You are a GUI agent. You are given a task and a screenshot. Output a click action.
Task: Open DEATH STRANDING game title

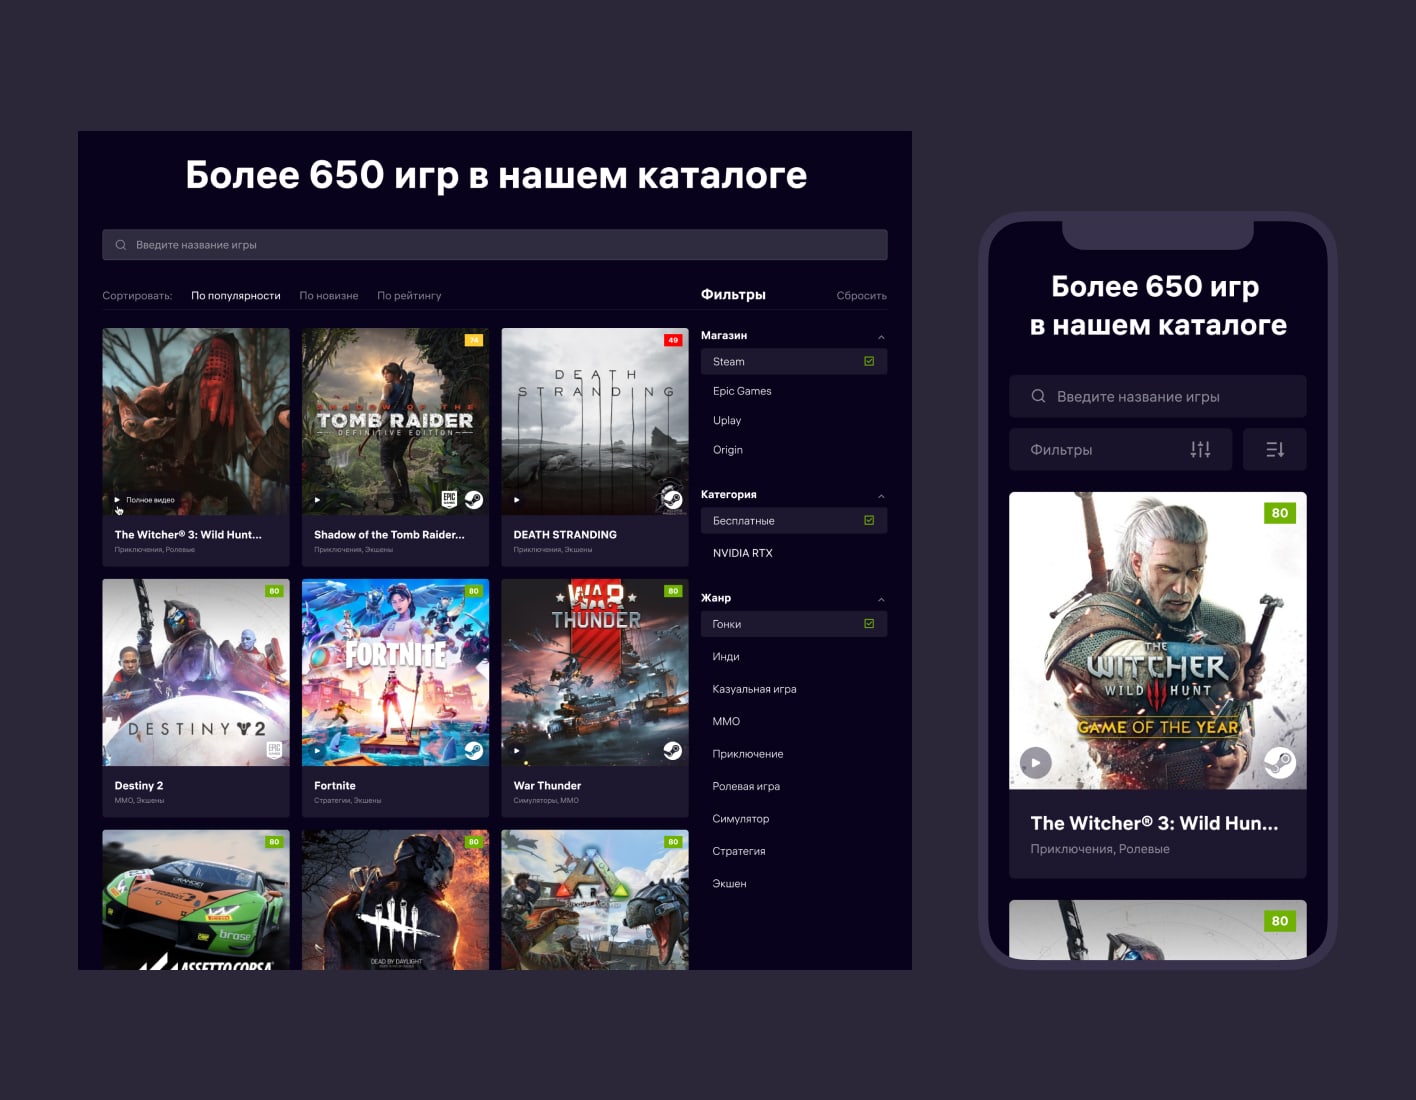[565, 535]
